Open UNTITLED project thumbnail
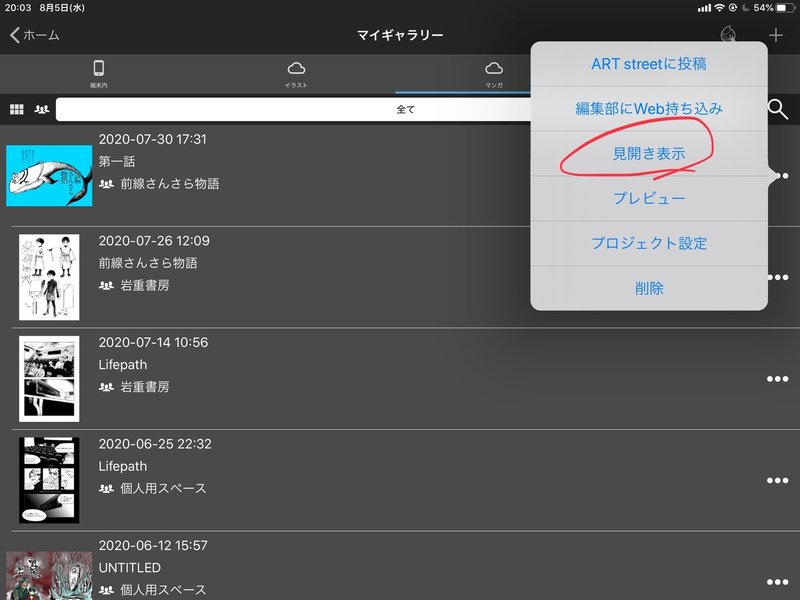Screen dimensions: 800x600 click(x=49, y=576)
